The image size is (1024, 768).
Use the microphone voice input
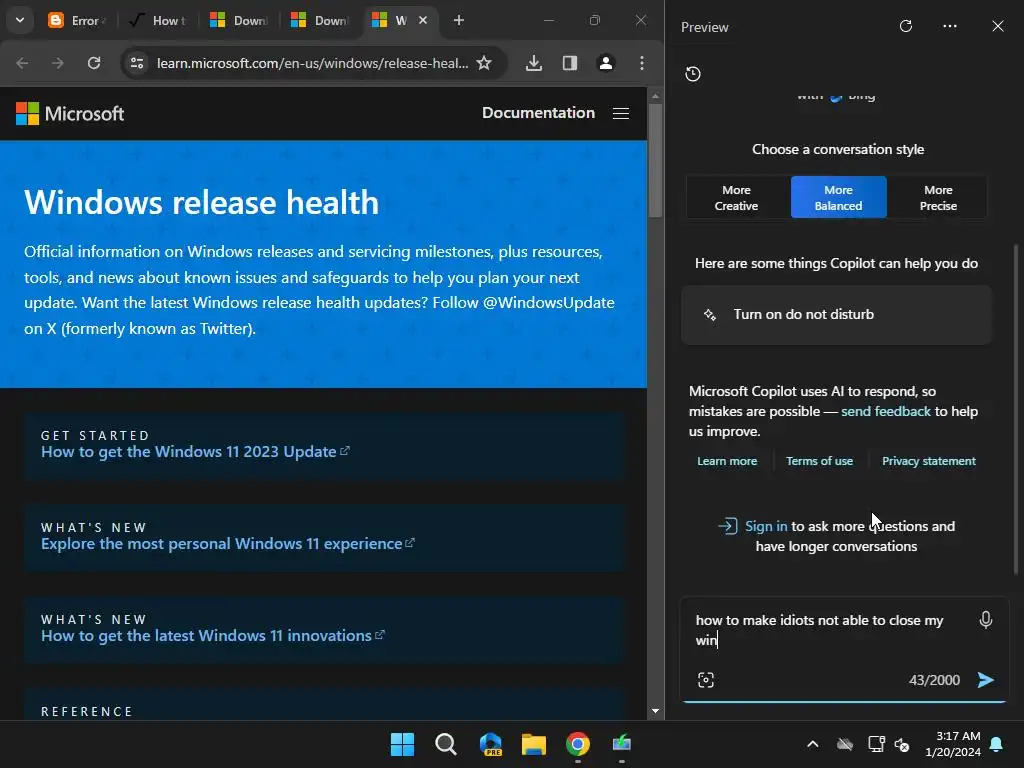tap(986, 620)
